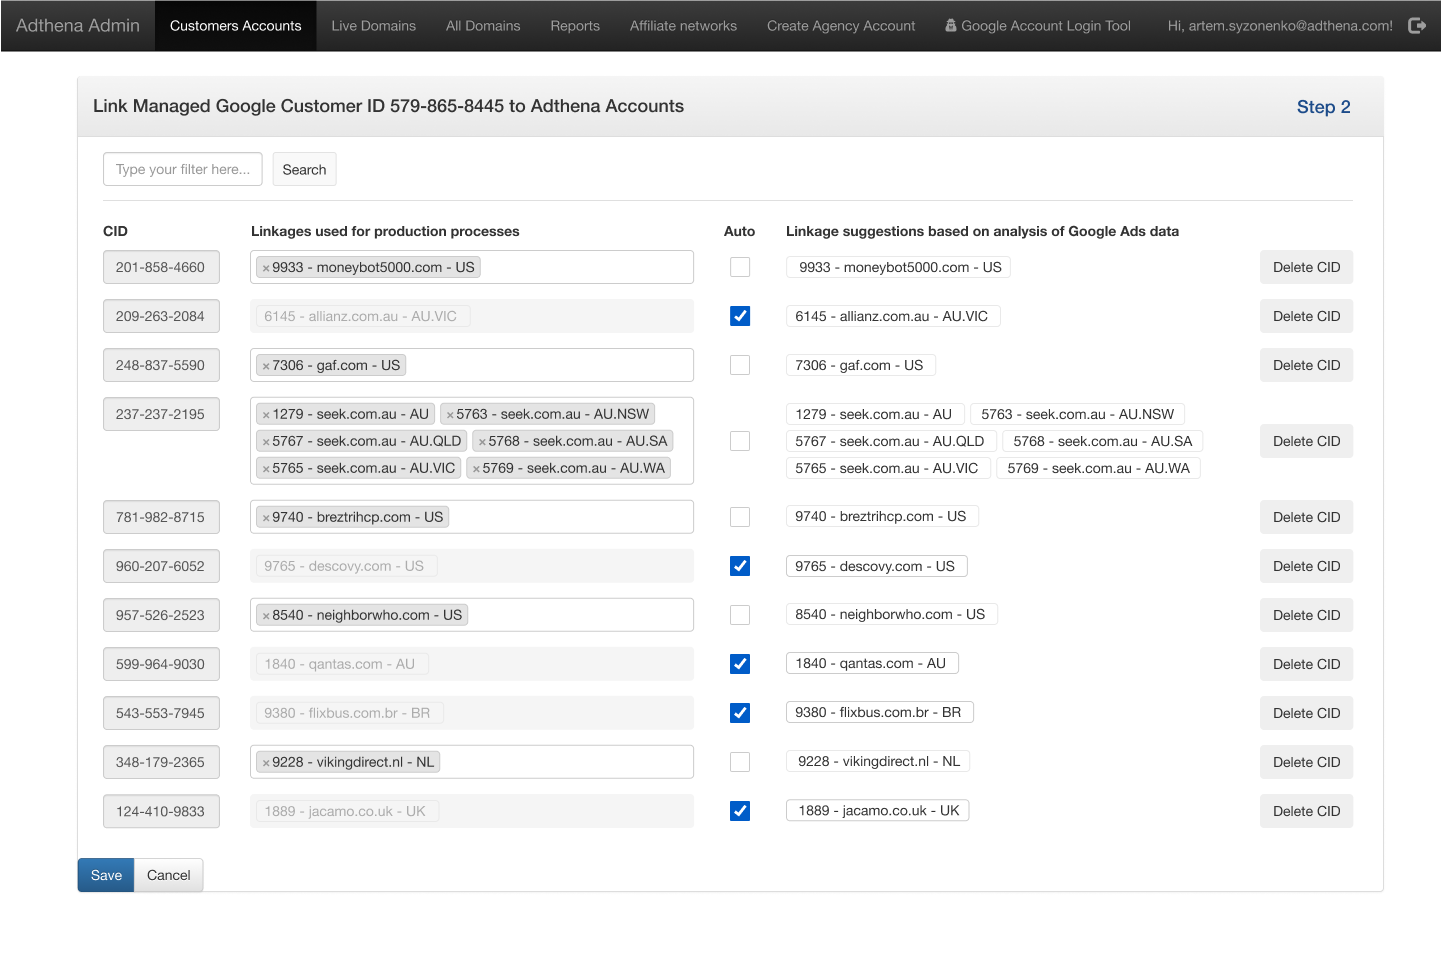The width and height of the screenshot is (1441, 953).
Task: Remove the 7306 gaf.com linkage tag
Action: coord(266,366)
